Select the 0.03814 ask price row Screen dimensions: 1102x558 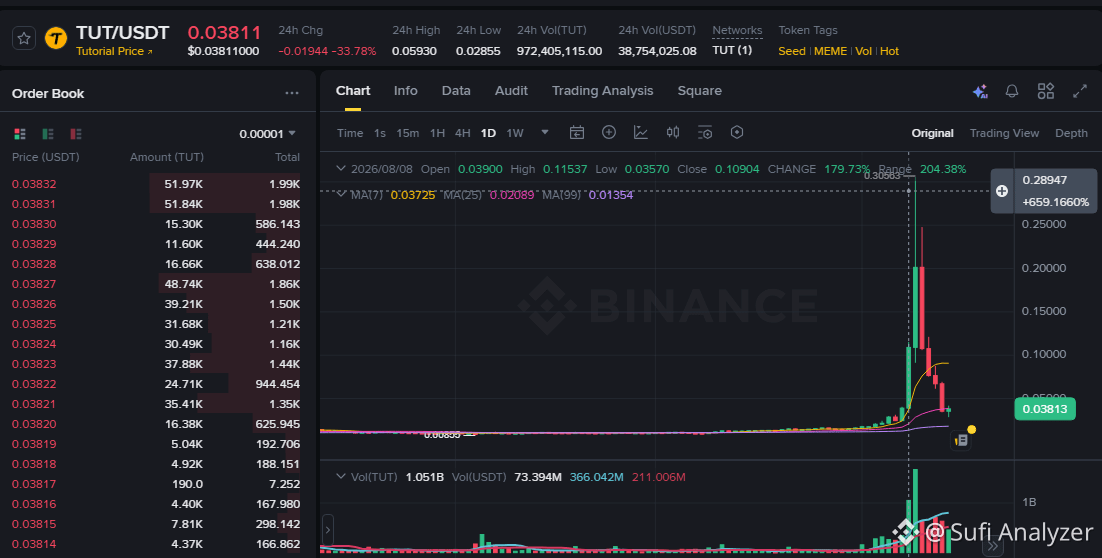tap(156, 544)
